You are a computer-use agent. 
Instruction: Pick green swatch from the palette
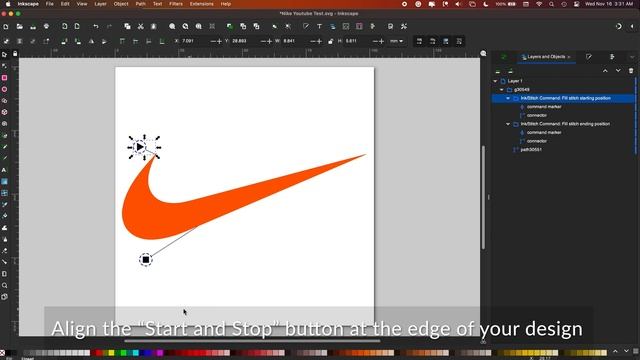[123, 353]
